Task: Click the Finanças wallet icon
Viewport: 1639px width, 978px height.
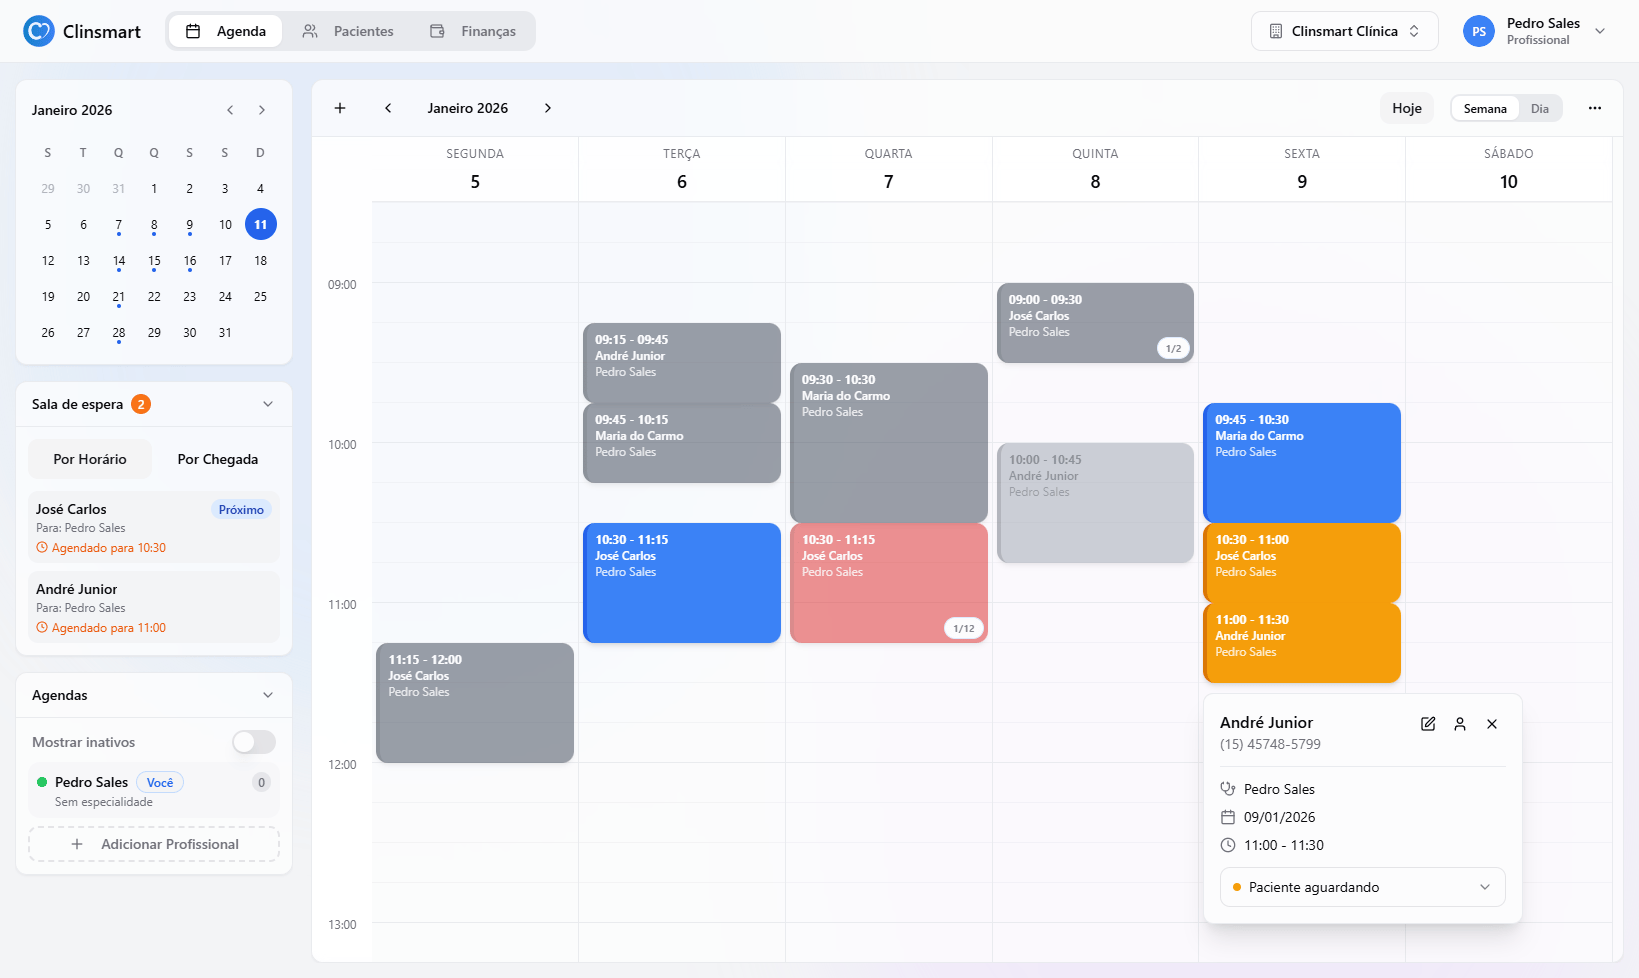Action: click(x=437, y=31)
